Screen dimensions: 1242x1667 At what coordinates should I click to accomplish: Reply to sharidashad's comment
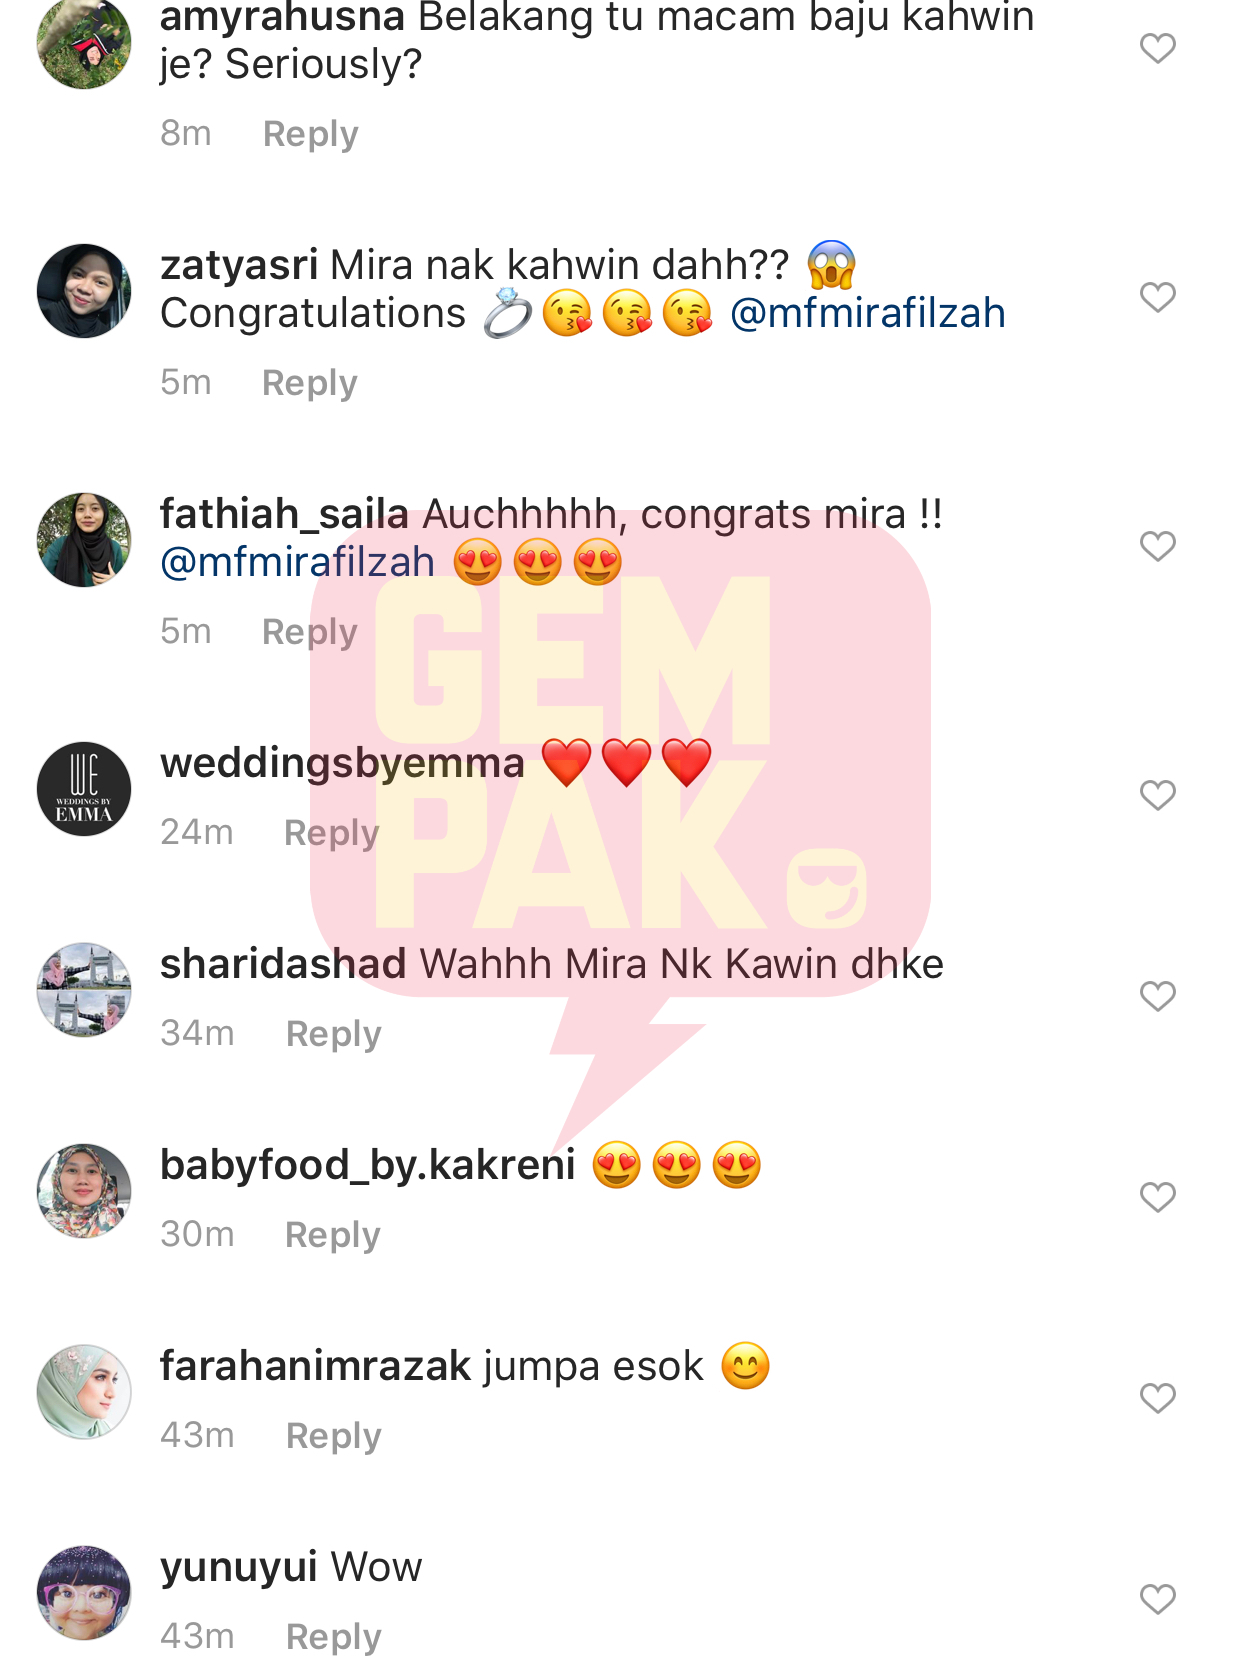333,1034
